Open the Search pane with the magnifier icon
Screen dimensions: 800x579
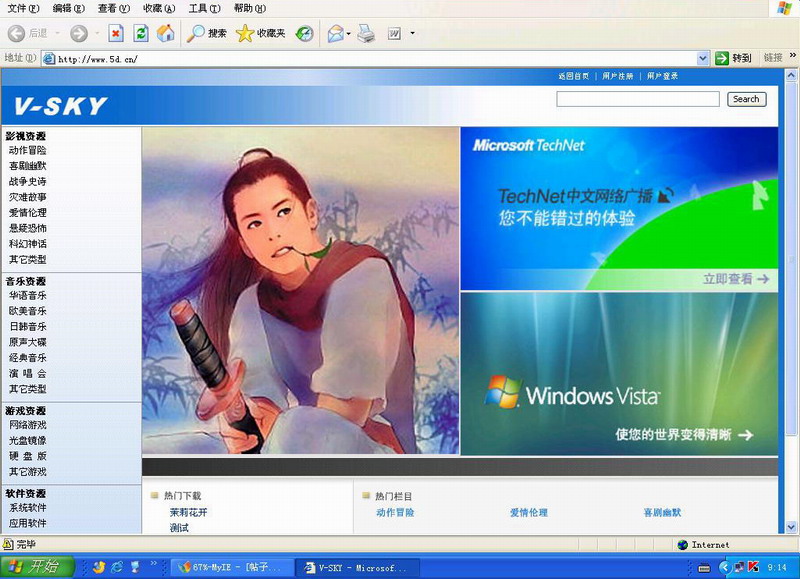(195, 34)
